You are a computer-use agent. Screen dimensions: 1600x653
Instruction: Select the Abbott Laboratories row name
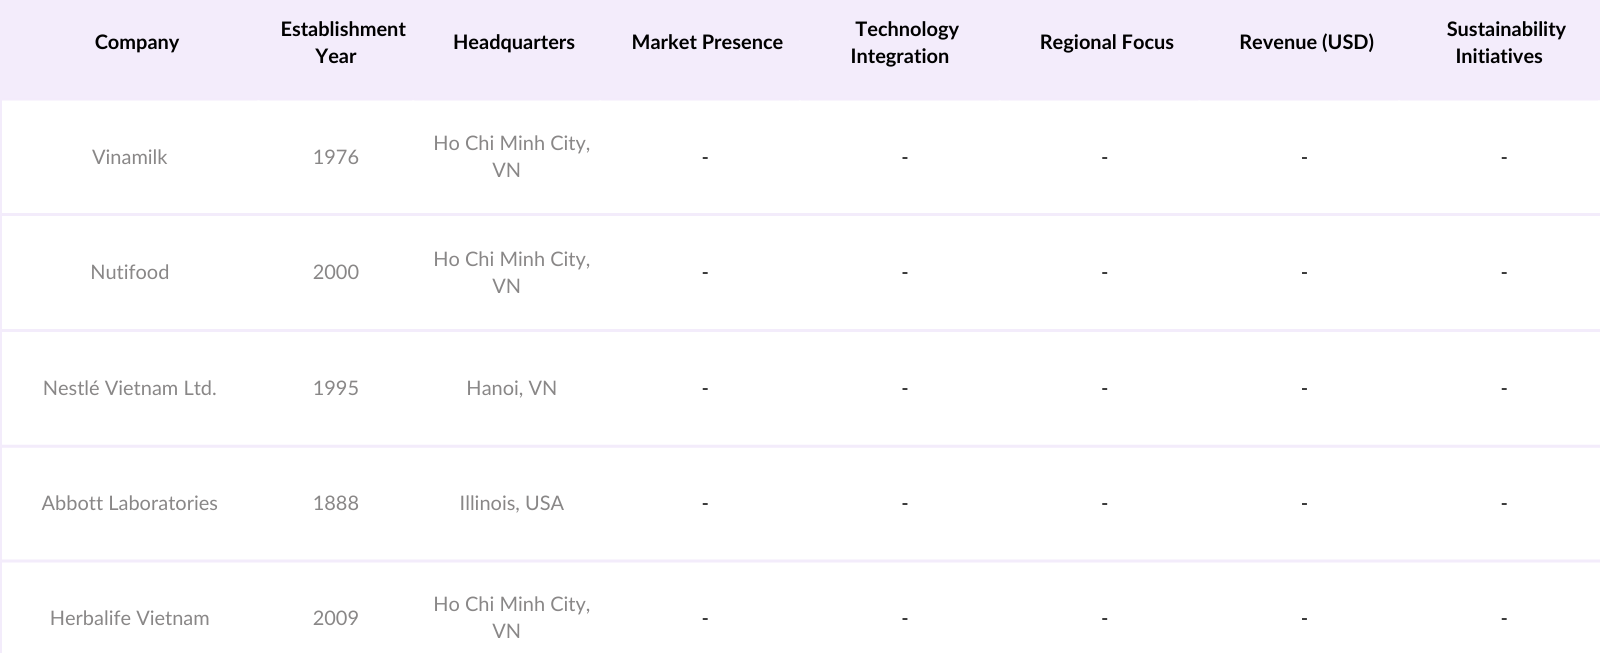(130, 503)
